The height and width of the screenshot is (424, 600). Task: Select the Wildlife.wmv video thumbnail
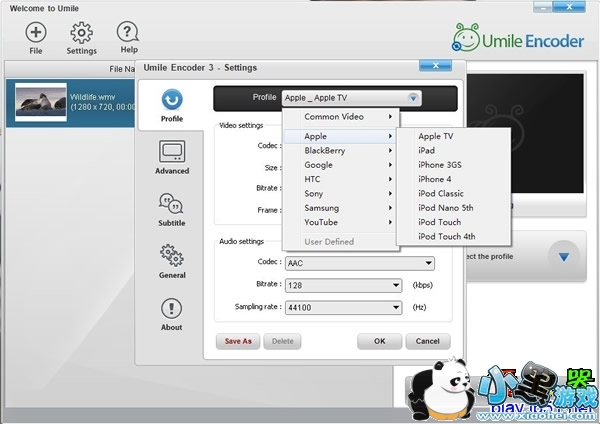[x=38, y=102]
